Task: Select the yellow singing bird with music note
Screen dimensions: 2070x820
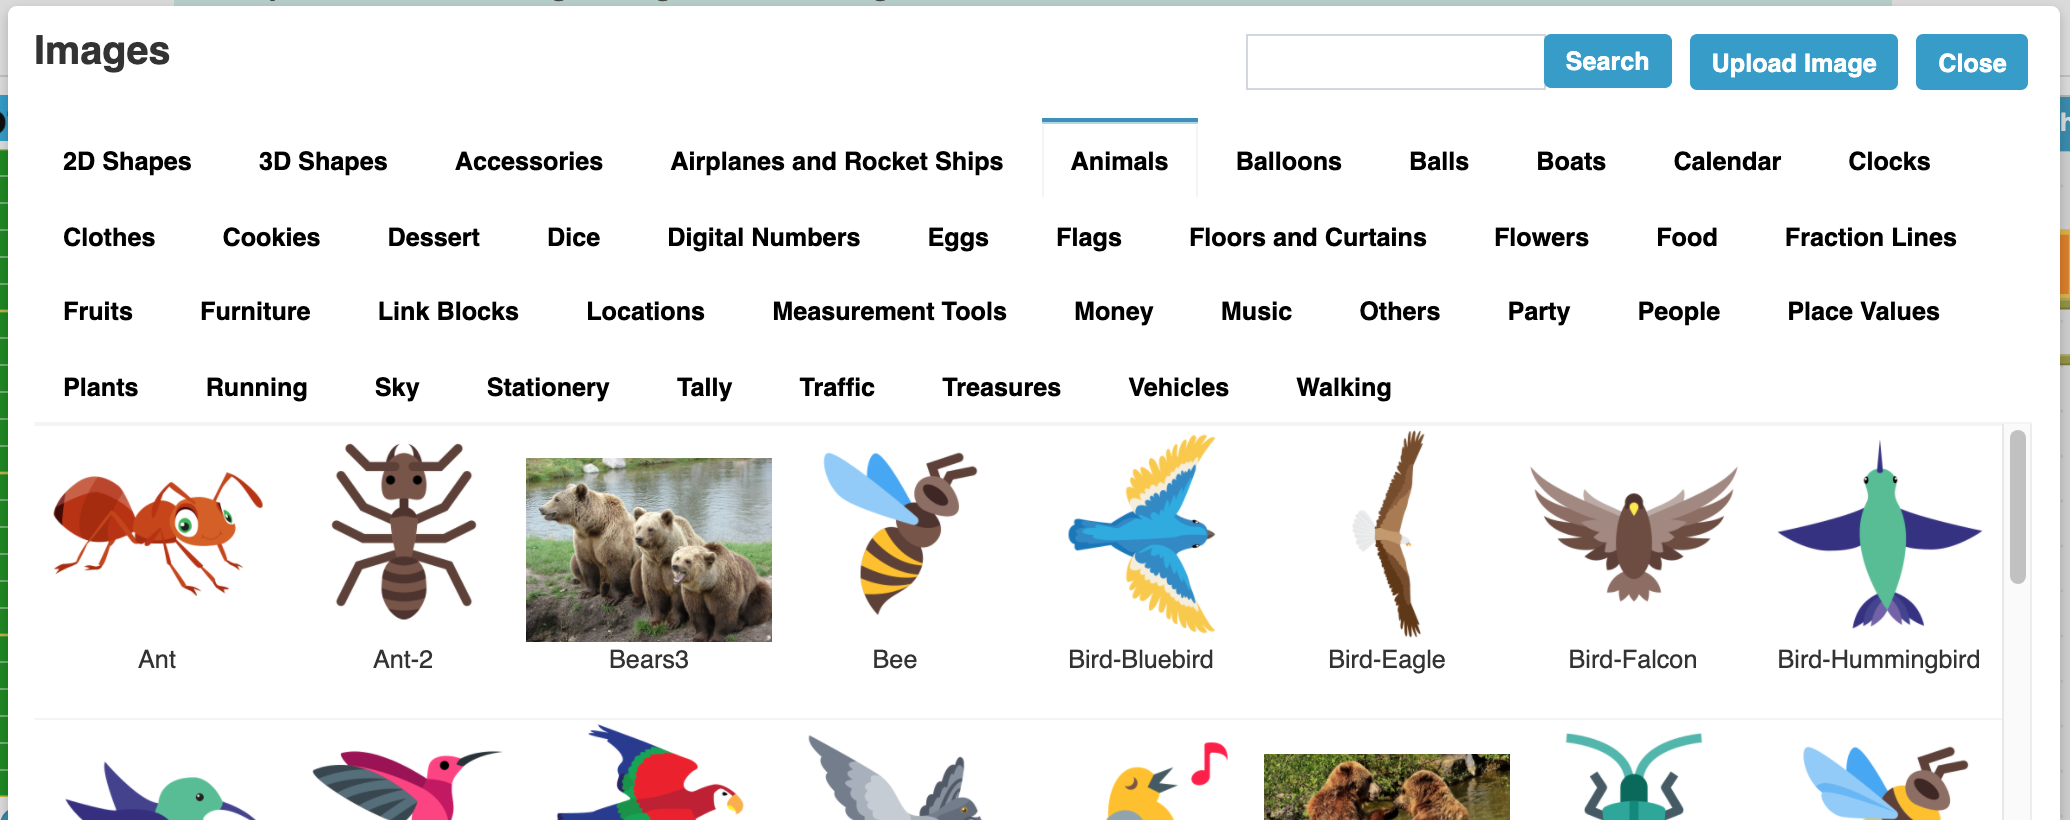Action: click(1166, 782)
